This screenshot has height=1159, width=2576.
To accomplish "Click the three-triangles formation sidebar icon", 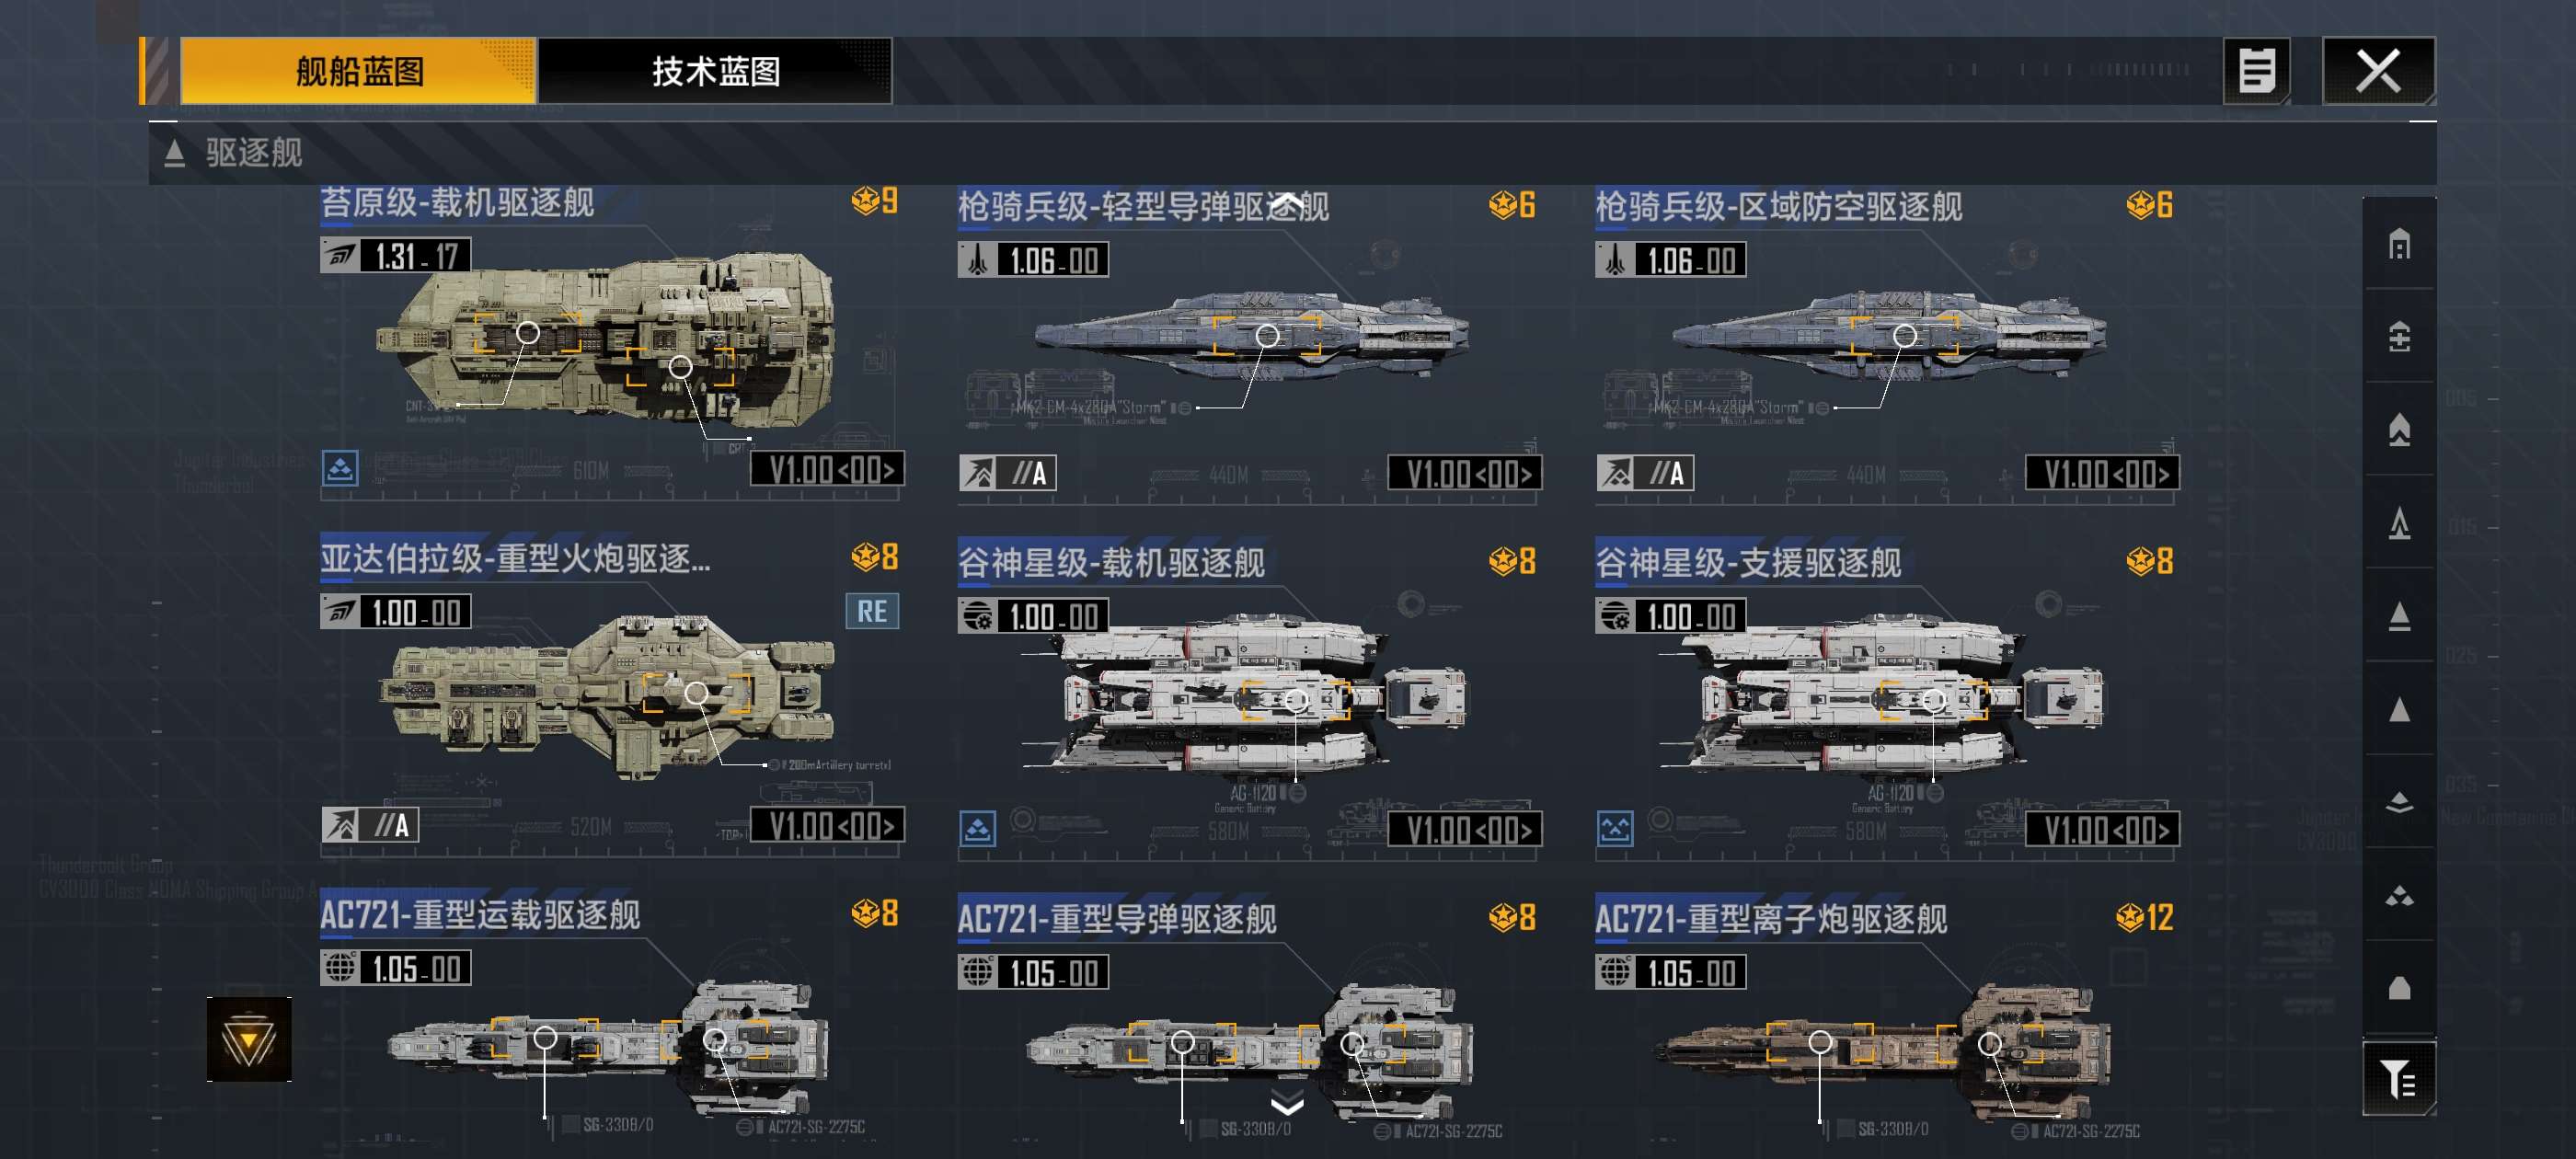I will click(x=2398, y=894).
